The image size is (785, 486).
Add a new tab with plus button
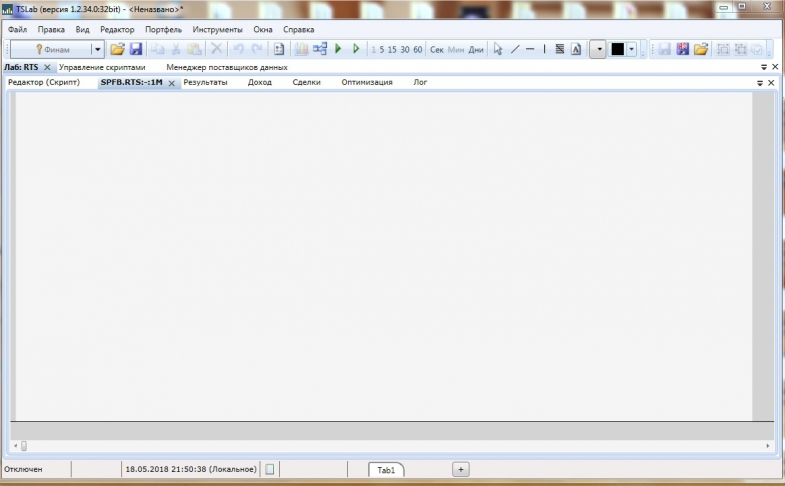[461, 469]
